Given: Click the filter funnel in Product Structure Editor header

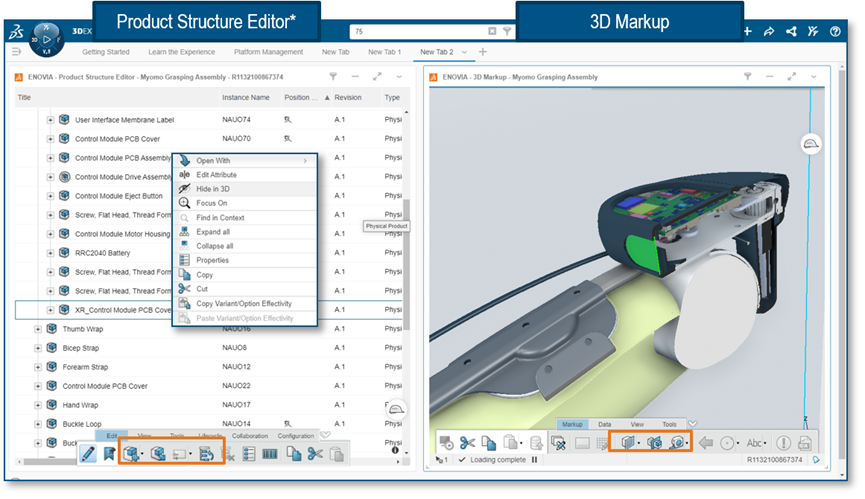Looking at the screenshot, I should point(333,77).
